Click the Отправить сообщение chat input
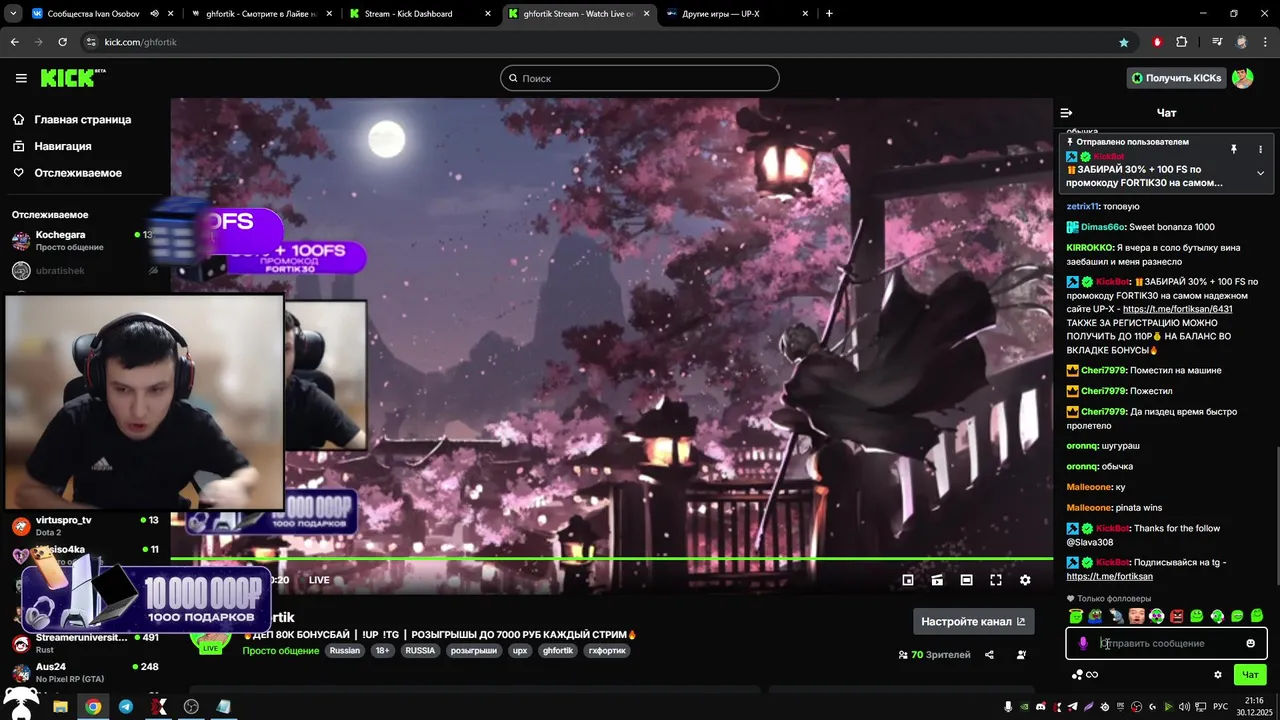 click(x=1166, y=643)
